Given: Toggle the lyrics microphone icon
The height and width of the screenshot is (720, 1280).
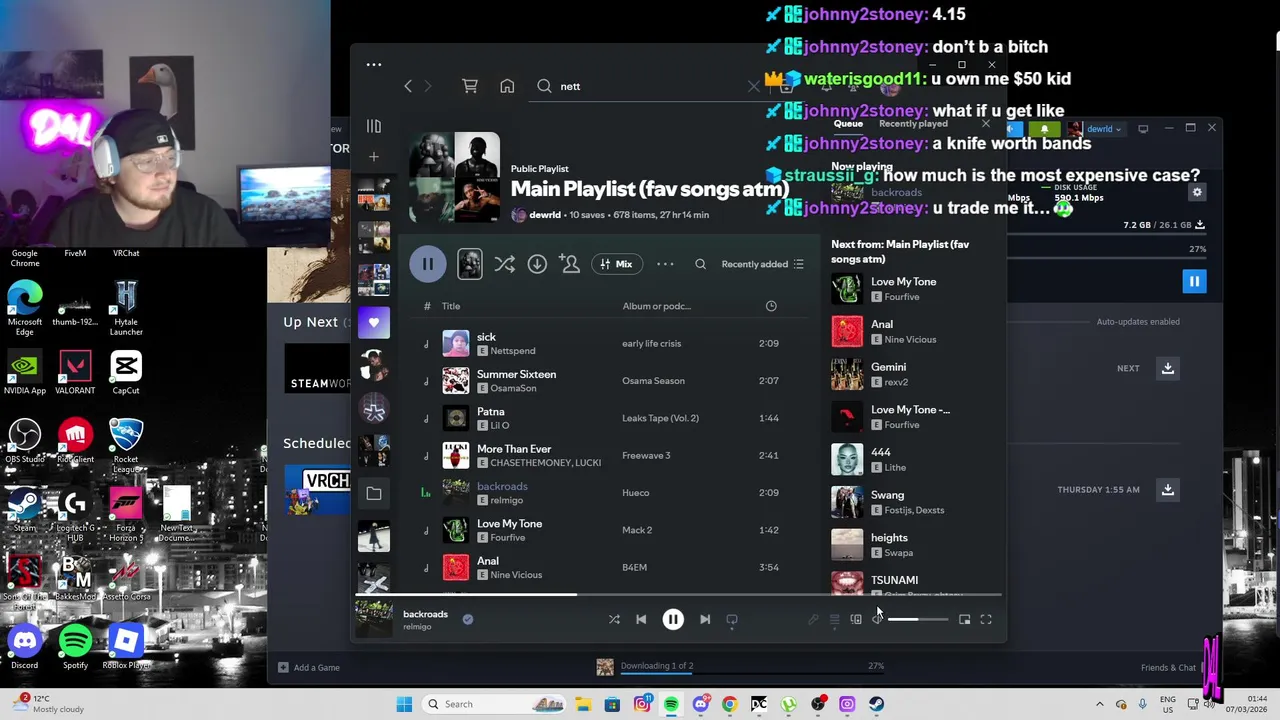Looking at the screenshot, I should click(813, 620).
